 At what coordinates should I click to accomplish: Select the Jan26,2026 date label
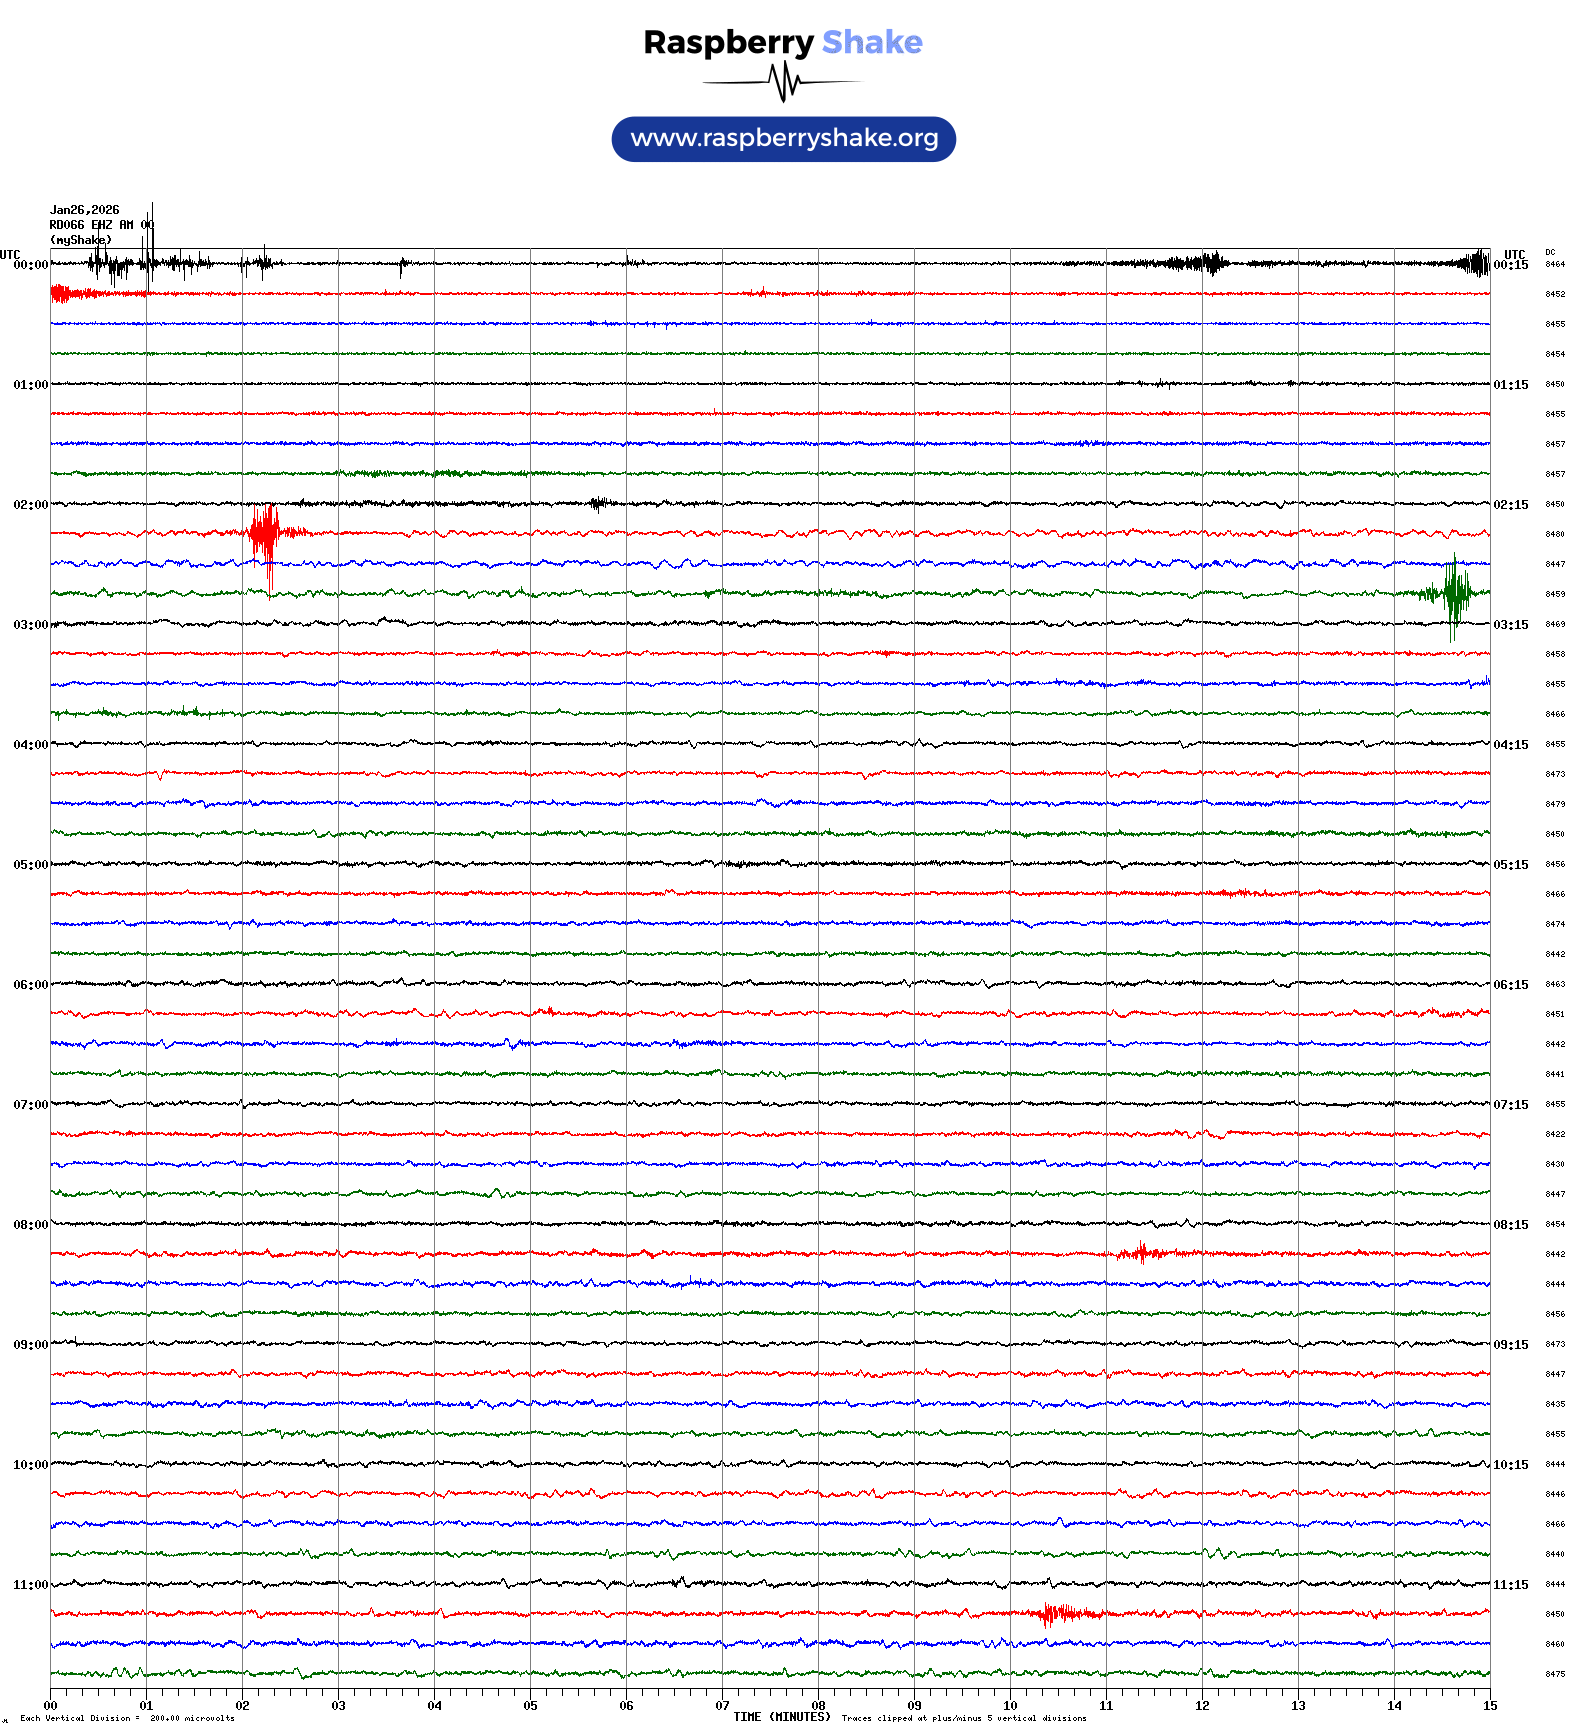point(84,210)
